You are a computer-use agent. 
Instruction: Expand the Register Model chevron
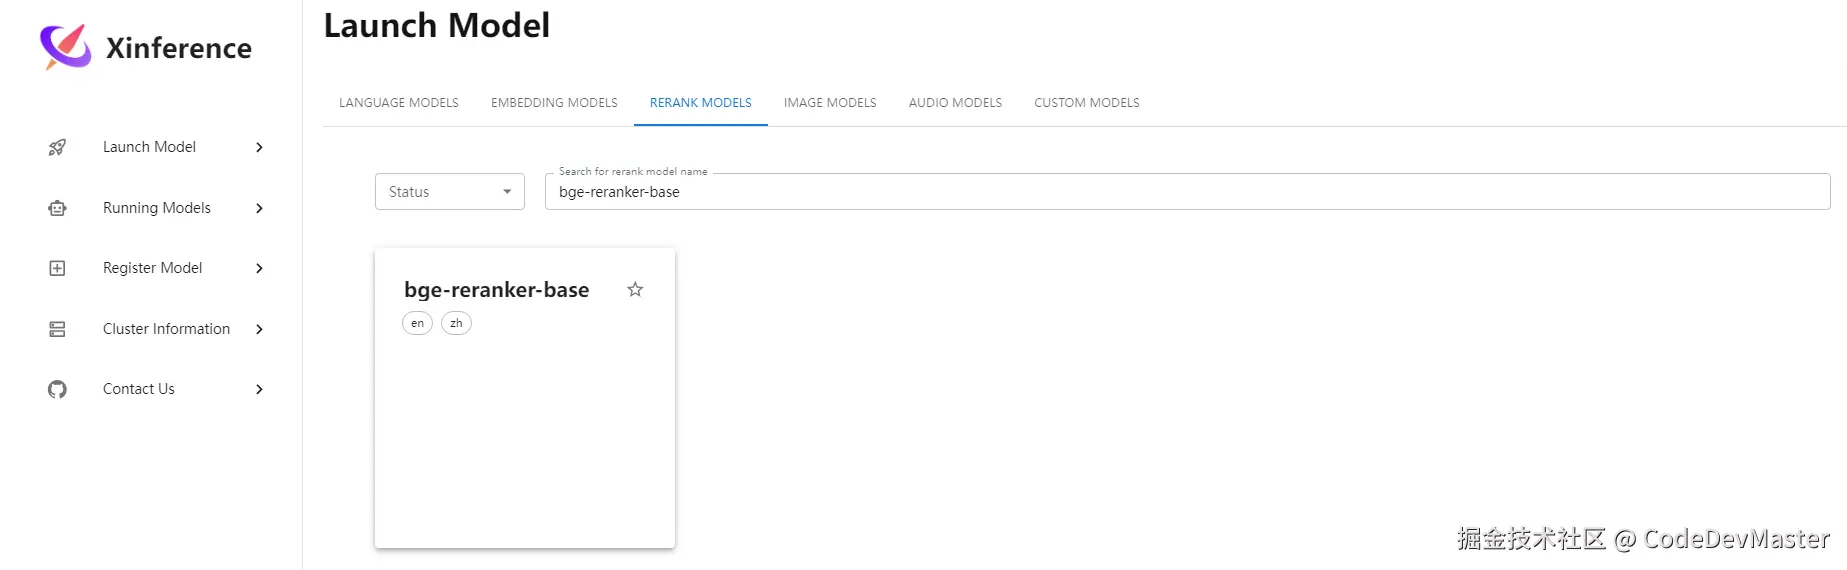[x=259, y=268]
